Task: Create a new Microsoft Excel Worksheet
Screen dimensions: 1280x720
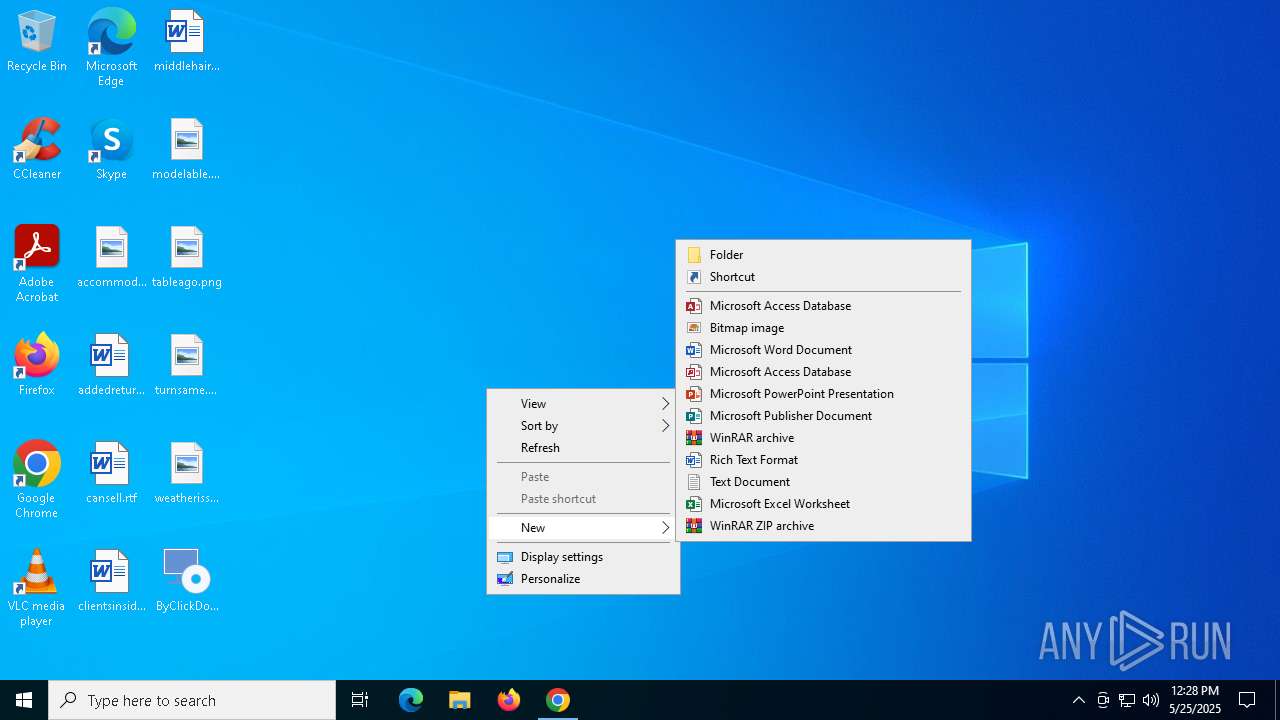Action: (823, 504)
